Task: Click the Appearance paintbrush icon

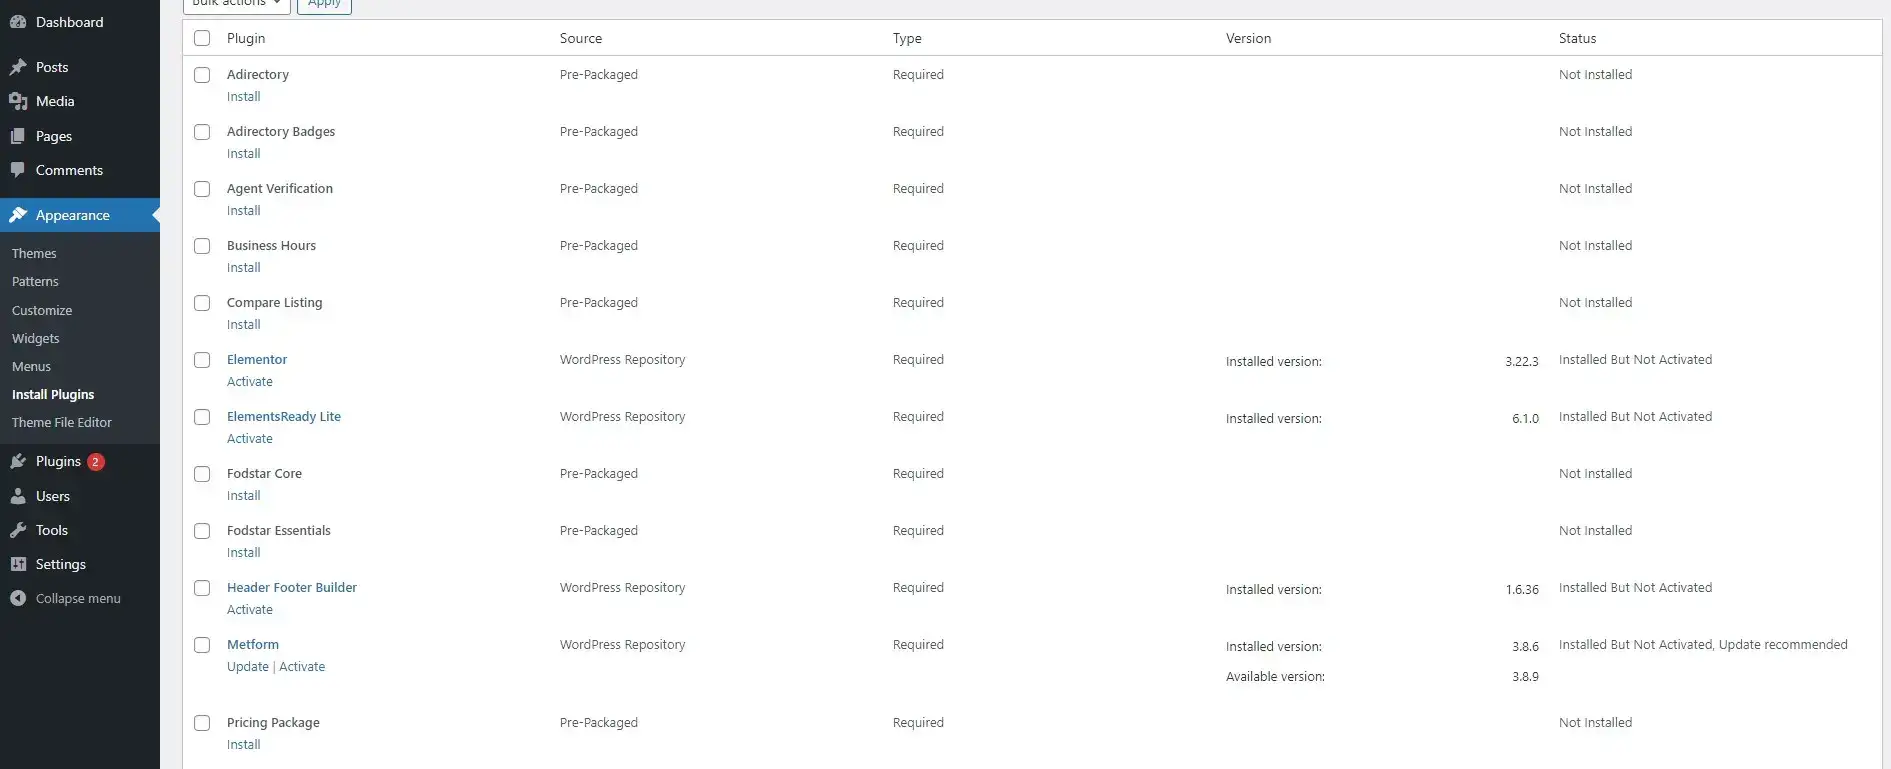Action: [x=18, y=215]
